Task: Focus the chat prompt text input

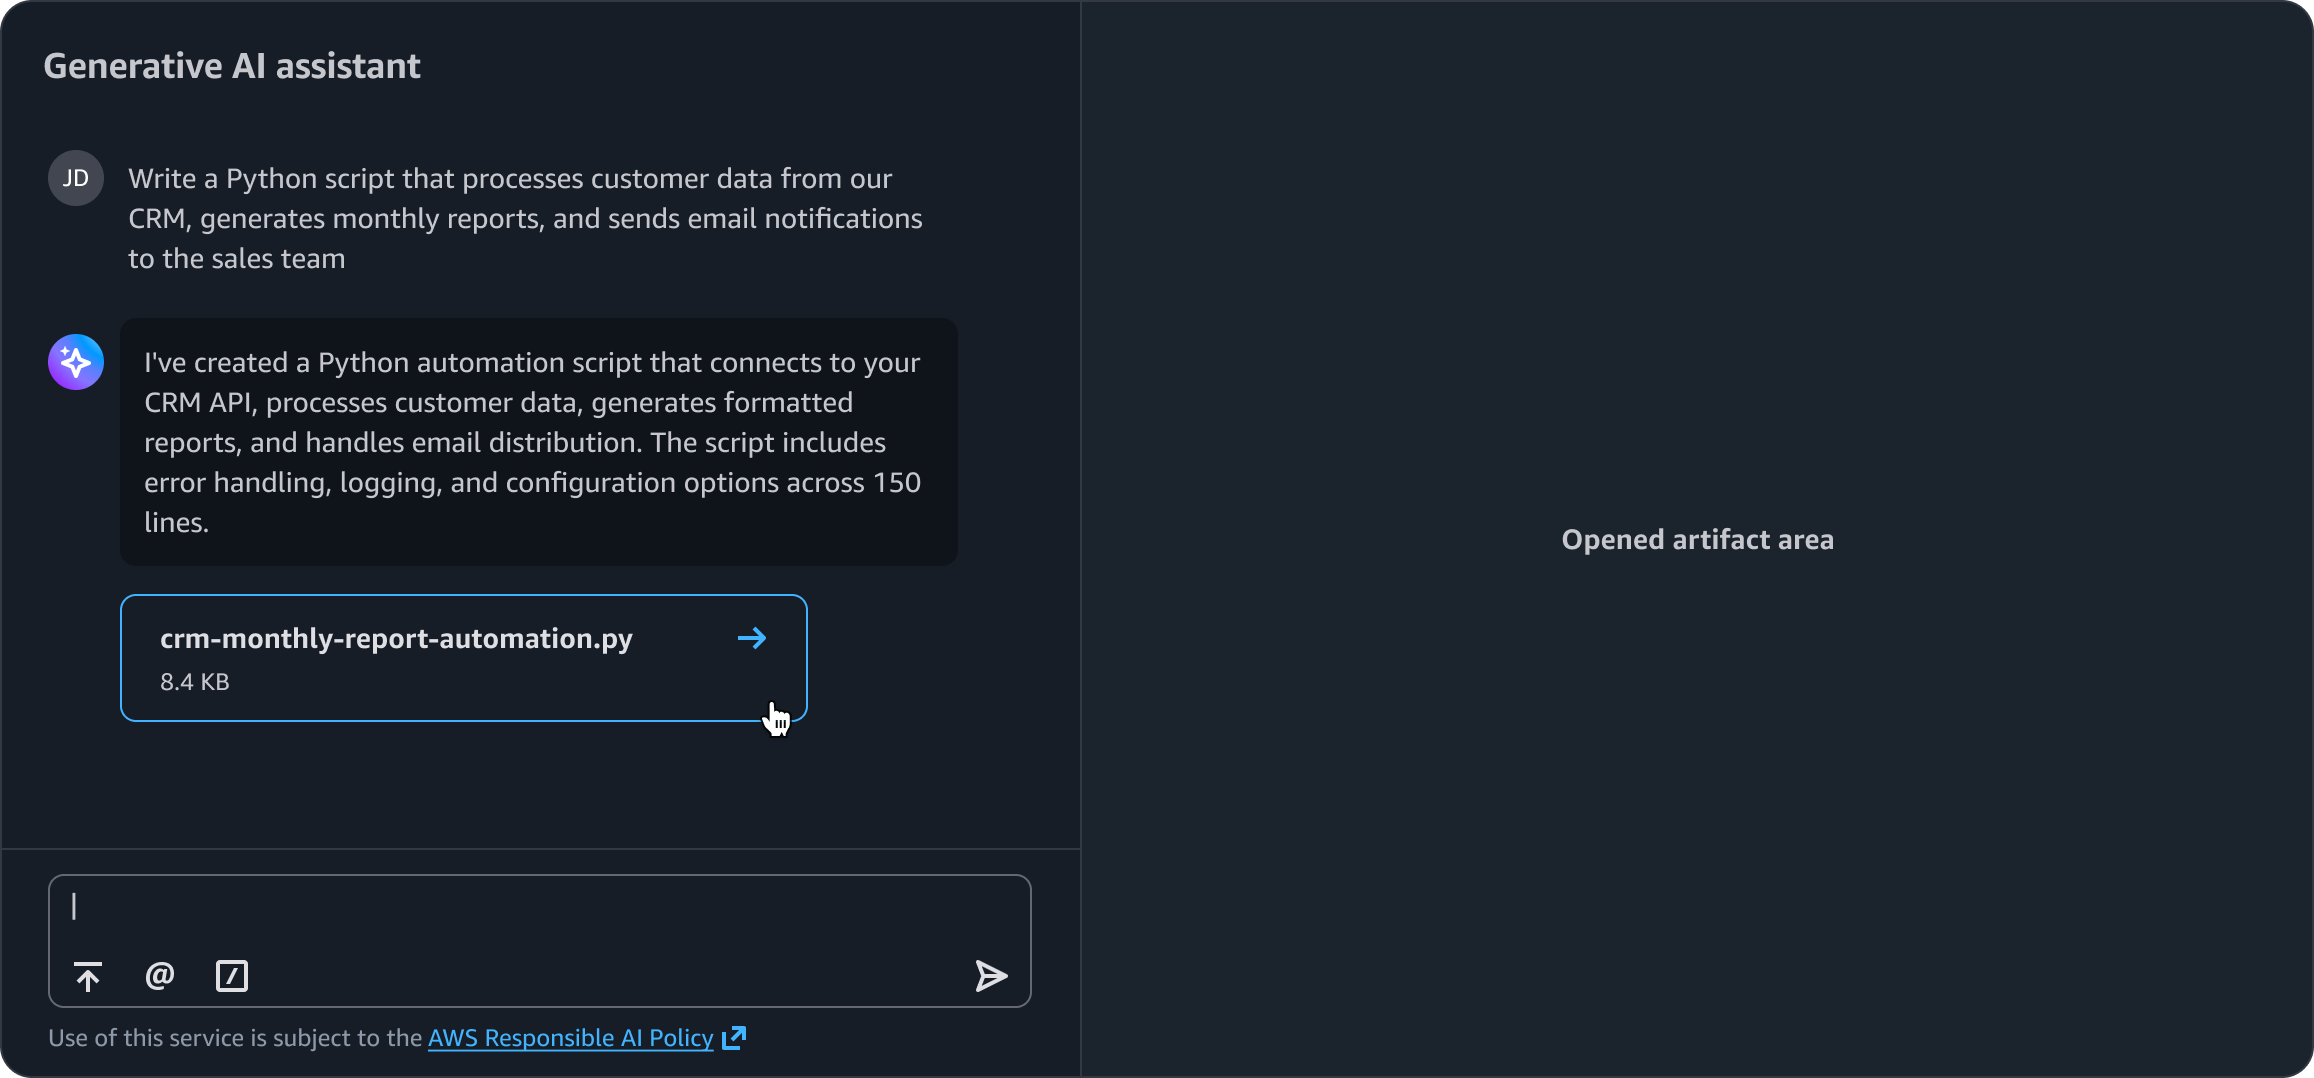Action: (x=540, y=908)
